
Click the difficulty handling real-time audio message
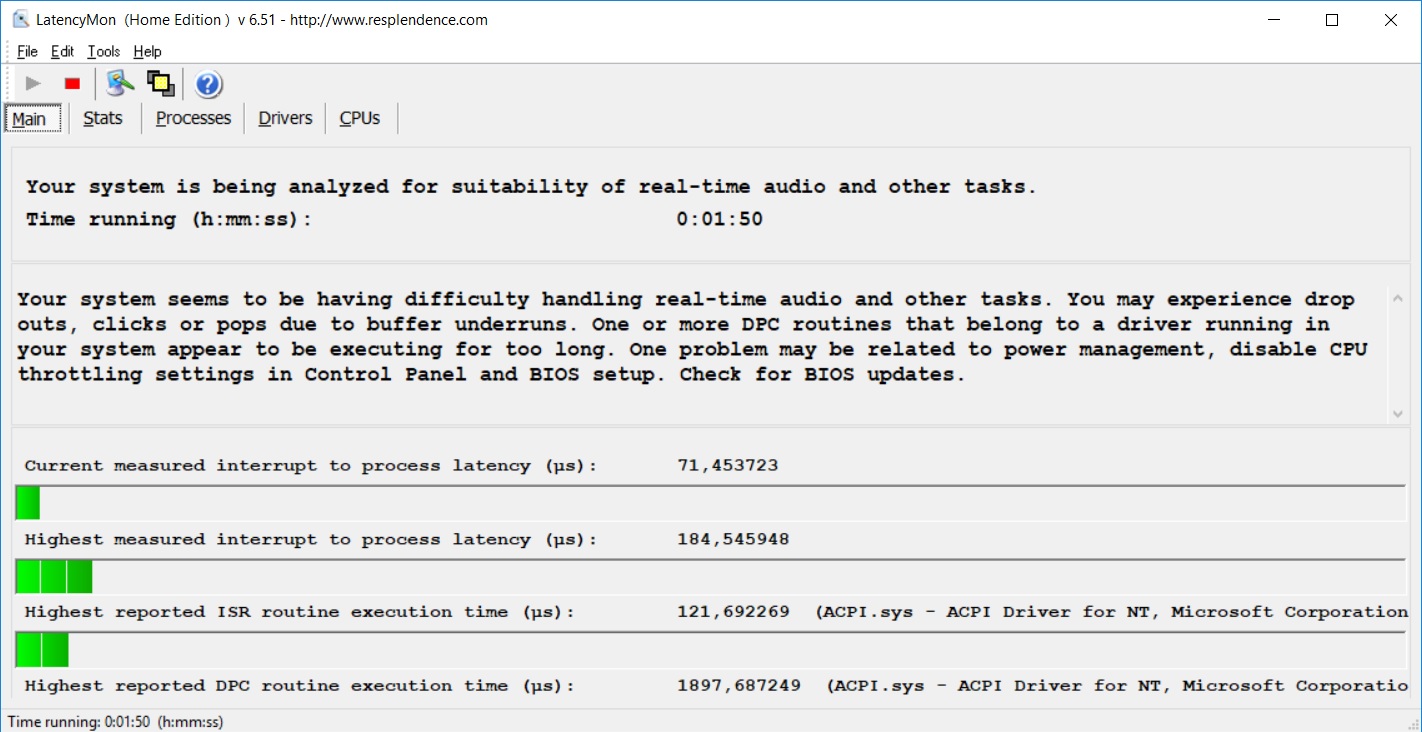(x=692, y=337)
